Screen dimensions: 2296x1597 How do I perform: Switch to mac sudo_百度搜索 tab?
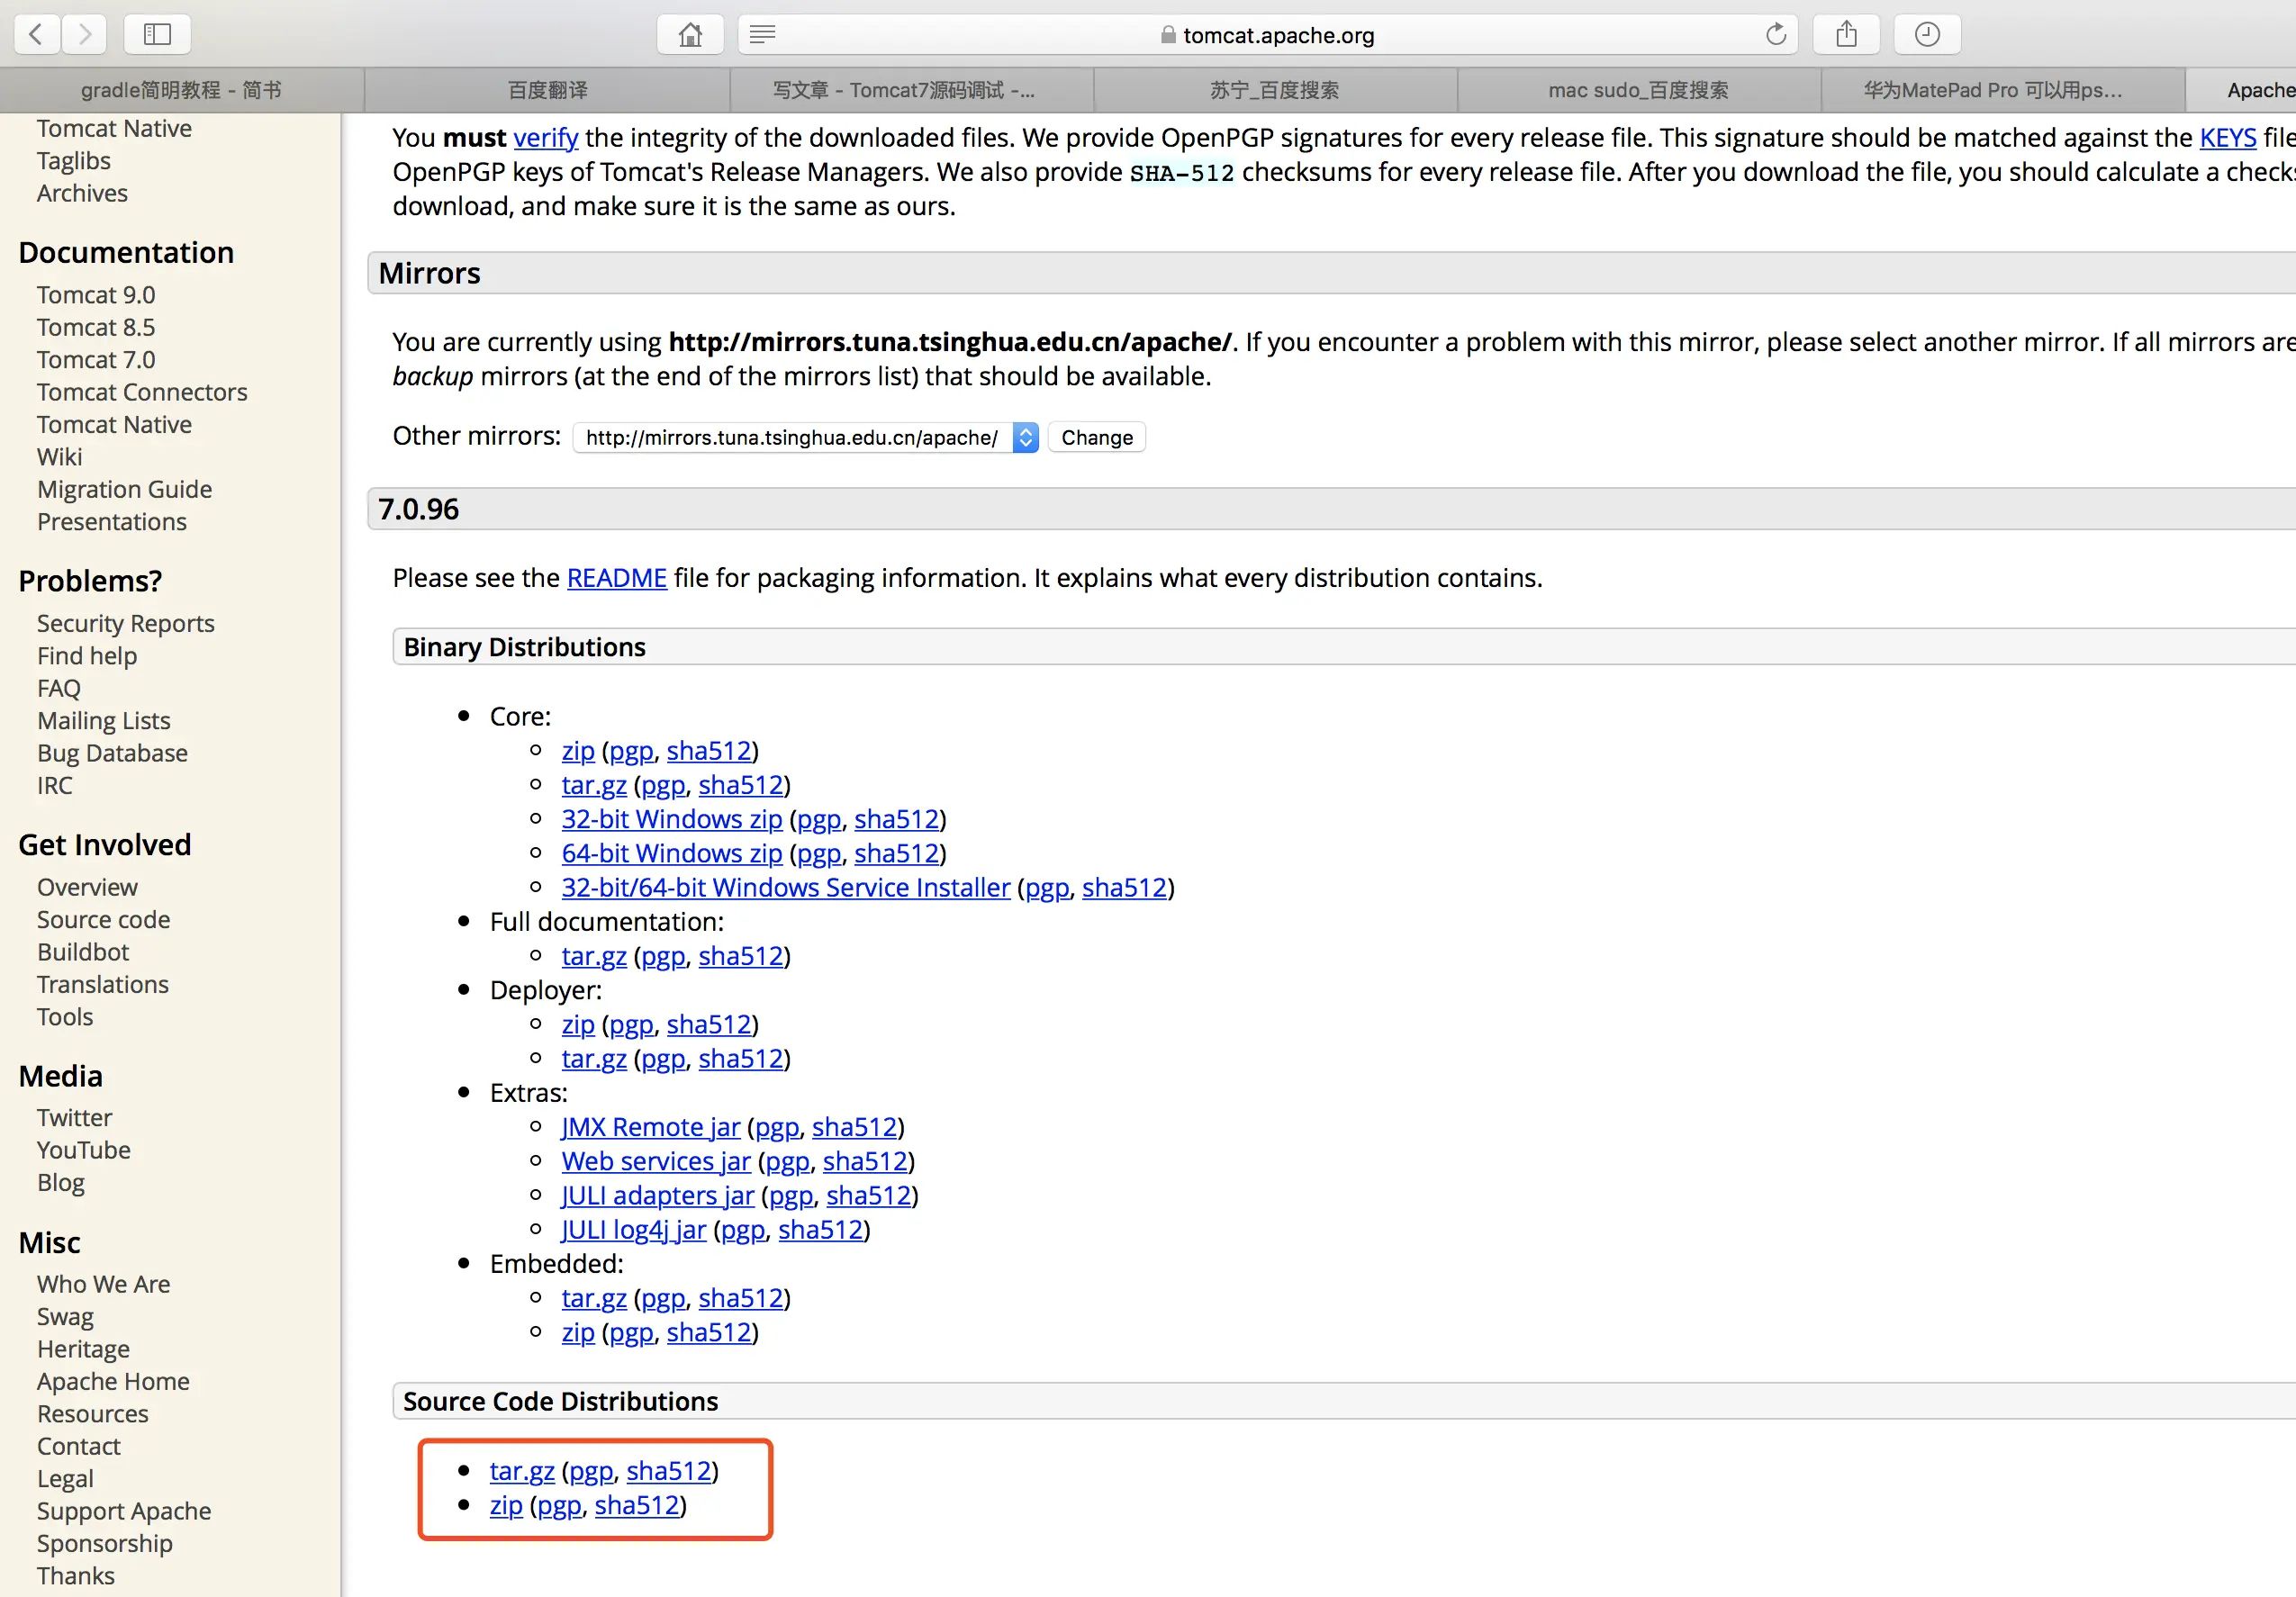(x=1637, y=90)
